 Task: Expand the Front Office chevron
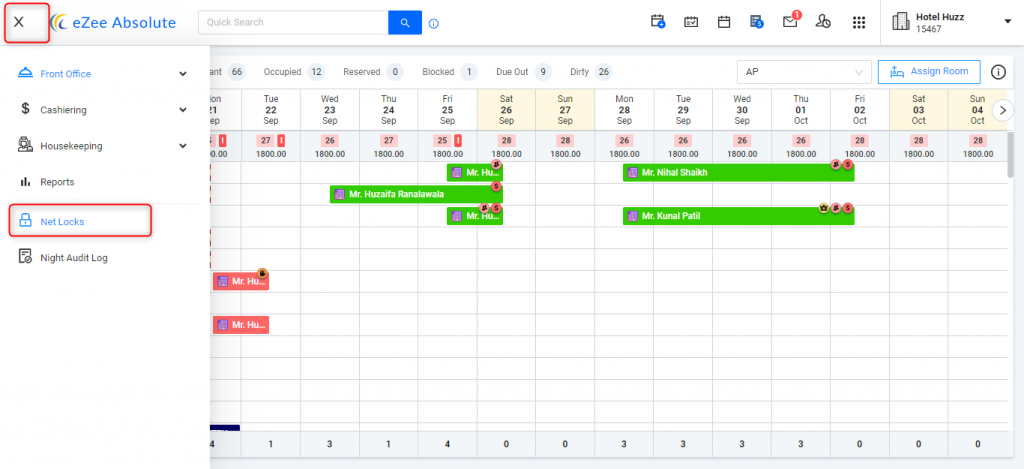point(183,74)
